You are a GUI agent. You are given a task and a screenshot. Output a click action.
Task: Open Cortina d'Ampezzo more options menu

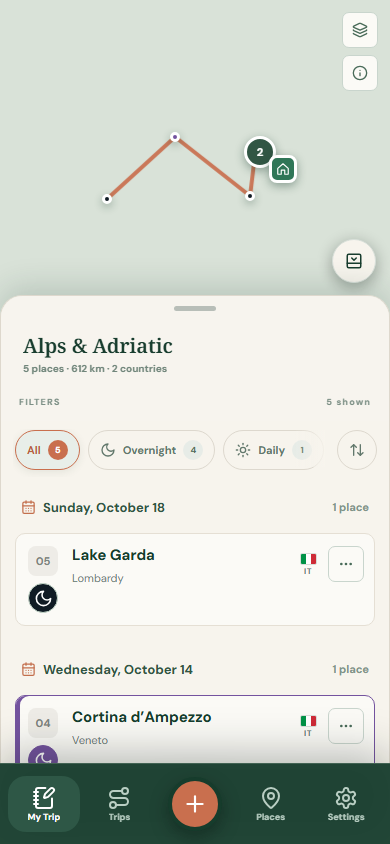tap(346, 726)
